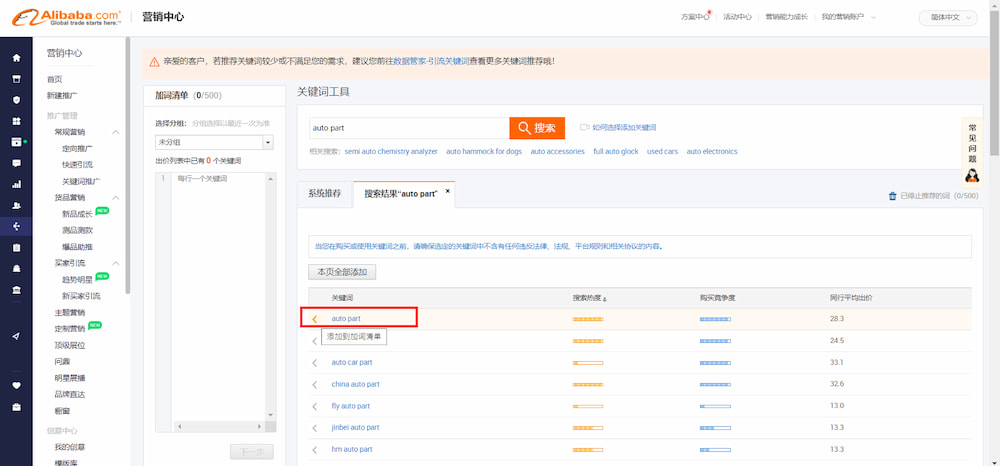Search related term 'auto accessories'
The height and width of the screenshot is (466, 1000).
[557, 152]
